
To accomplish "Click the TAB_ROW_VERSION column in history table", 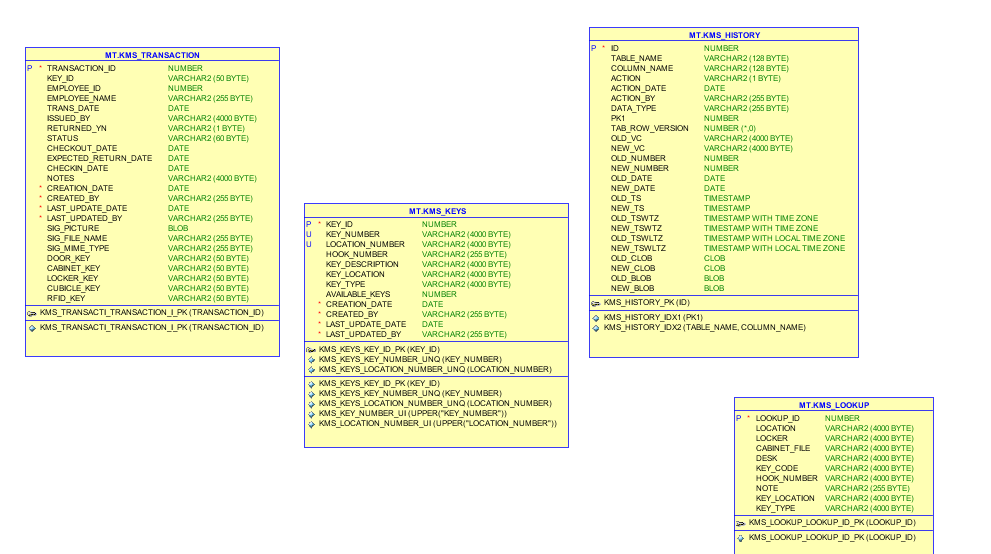I will 724,128.
